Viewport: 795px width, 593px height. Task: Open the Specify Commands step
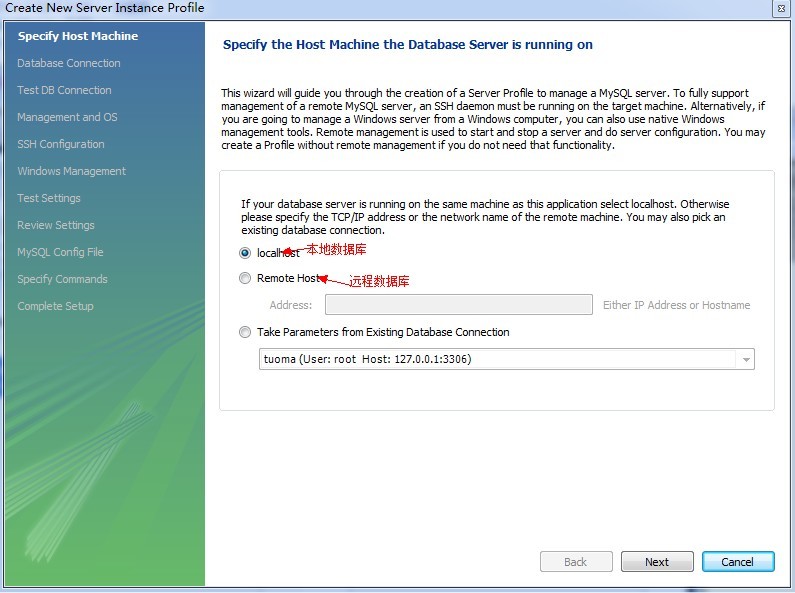click(62, 279)
